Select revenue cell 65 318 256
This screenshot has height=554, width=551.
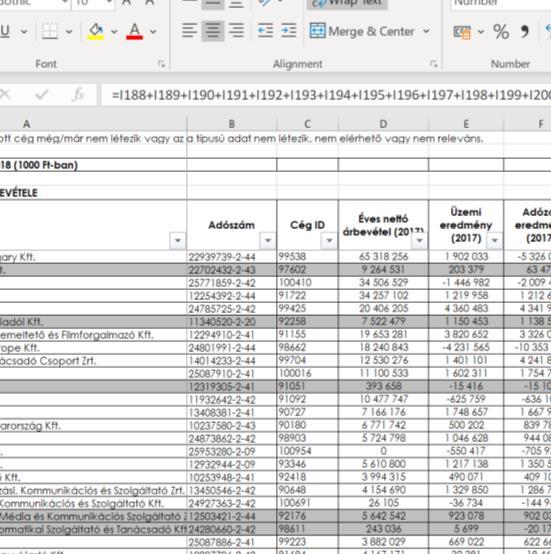coord(383,257)
